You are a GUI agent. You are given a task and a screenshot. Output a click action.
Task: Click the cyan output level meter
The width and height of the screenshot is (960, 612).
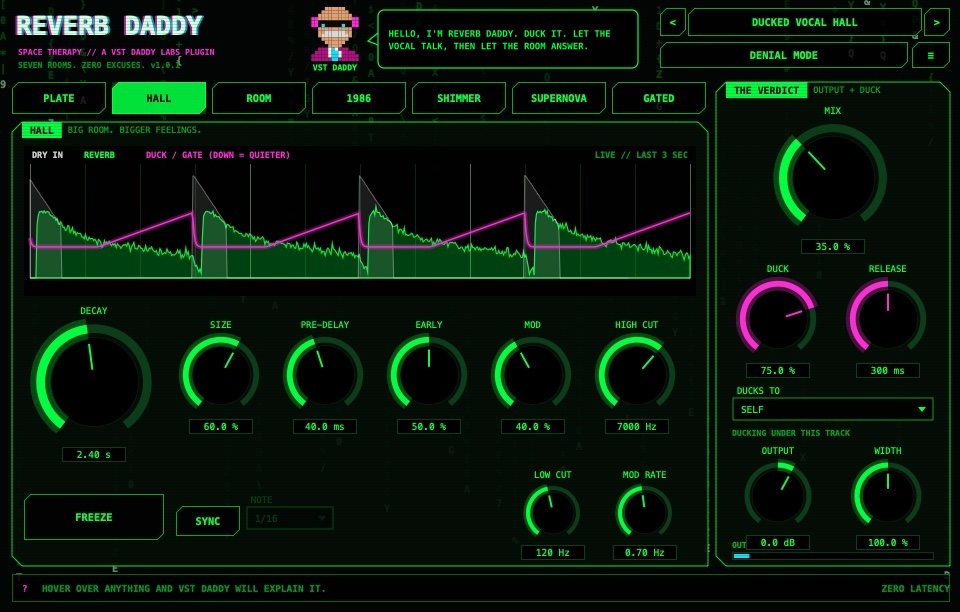833,556
